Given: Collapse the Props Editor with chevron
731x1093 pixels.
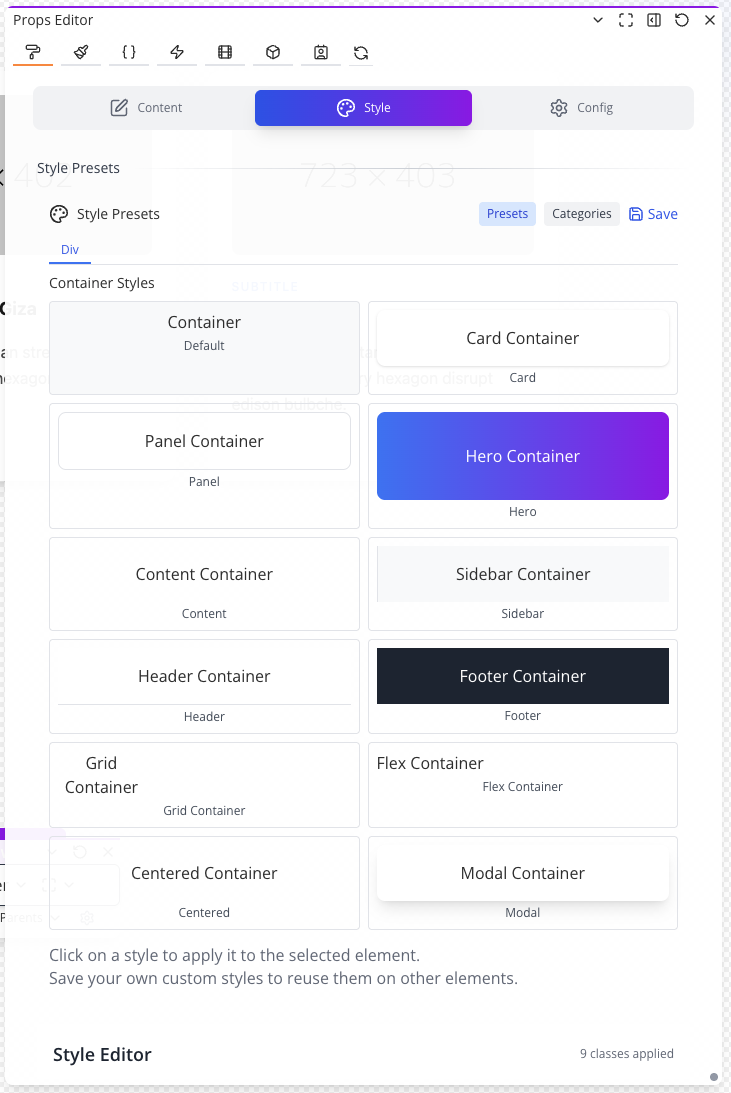Looking at the screenshot, I should (x=598, y=20).
